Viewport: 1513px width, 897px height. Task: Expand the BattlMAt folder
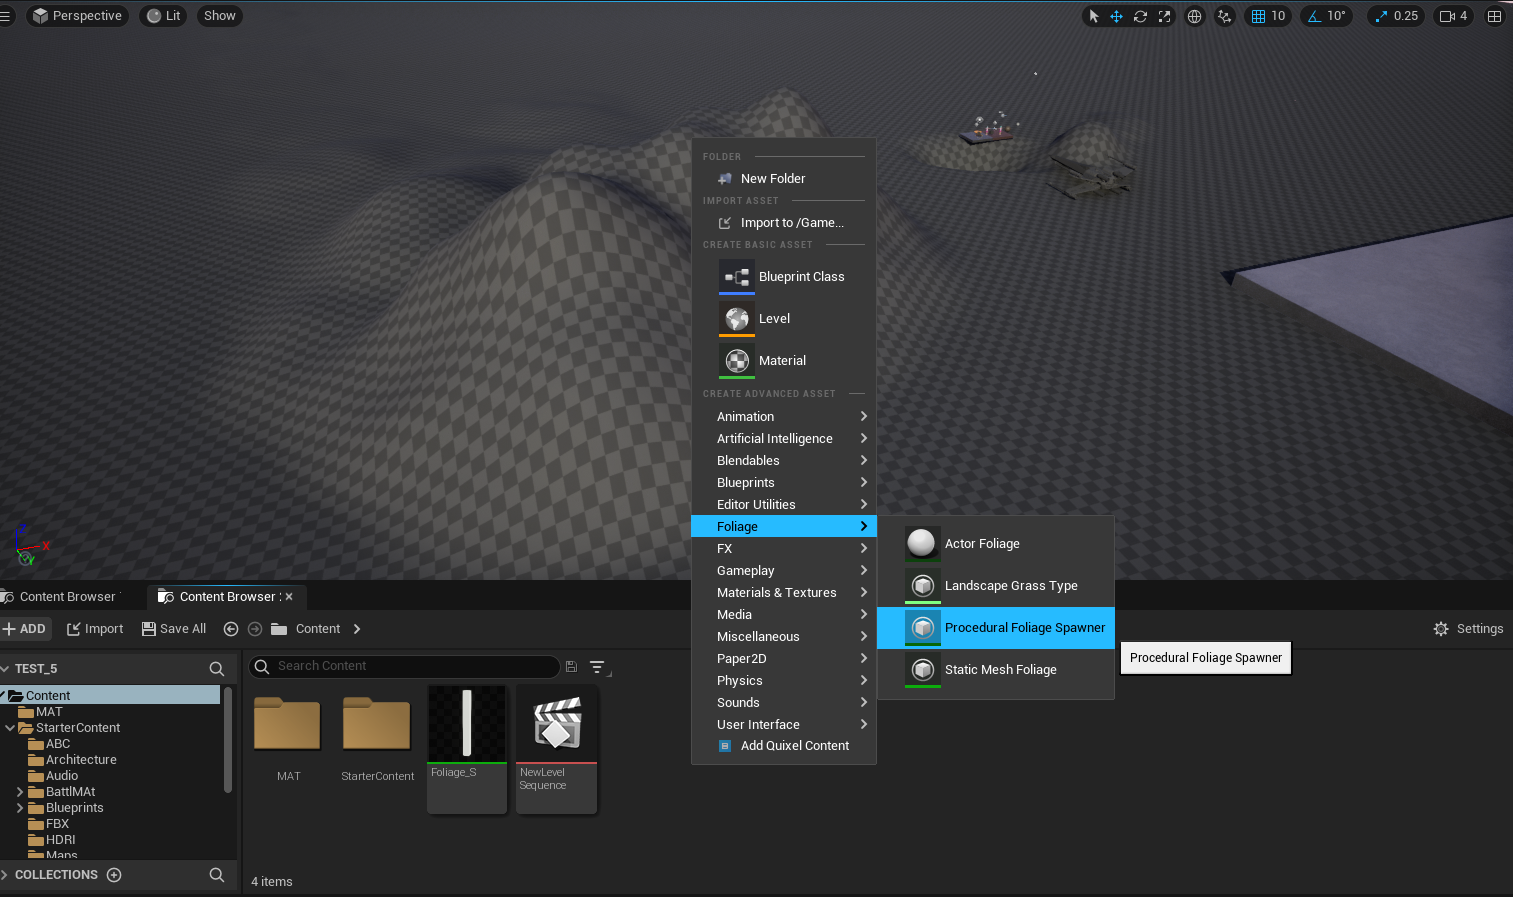[x=20, y=792]
